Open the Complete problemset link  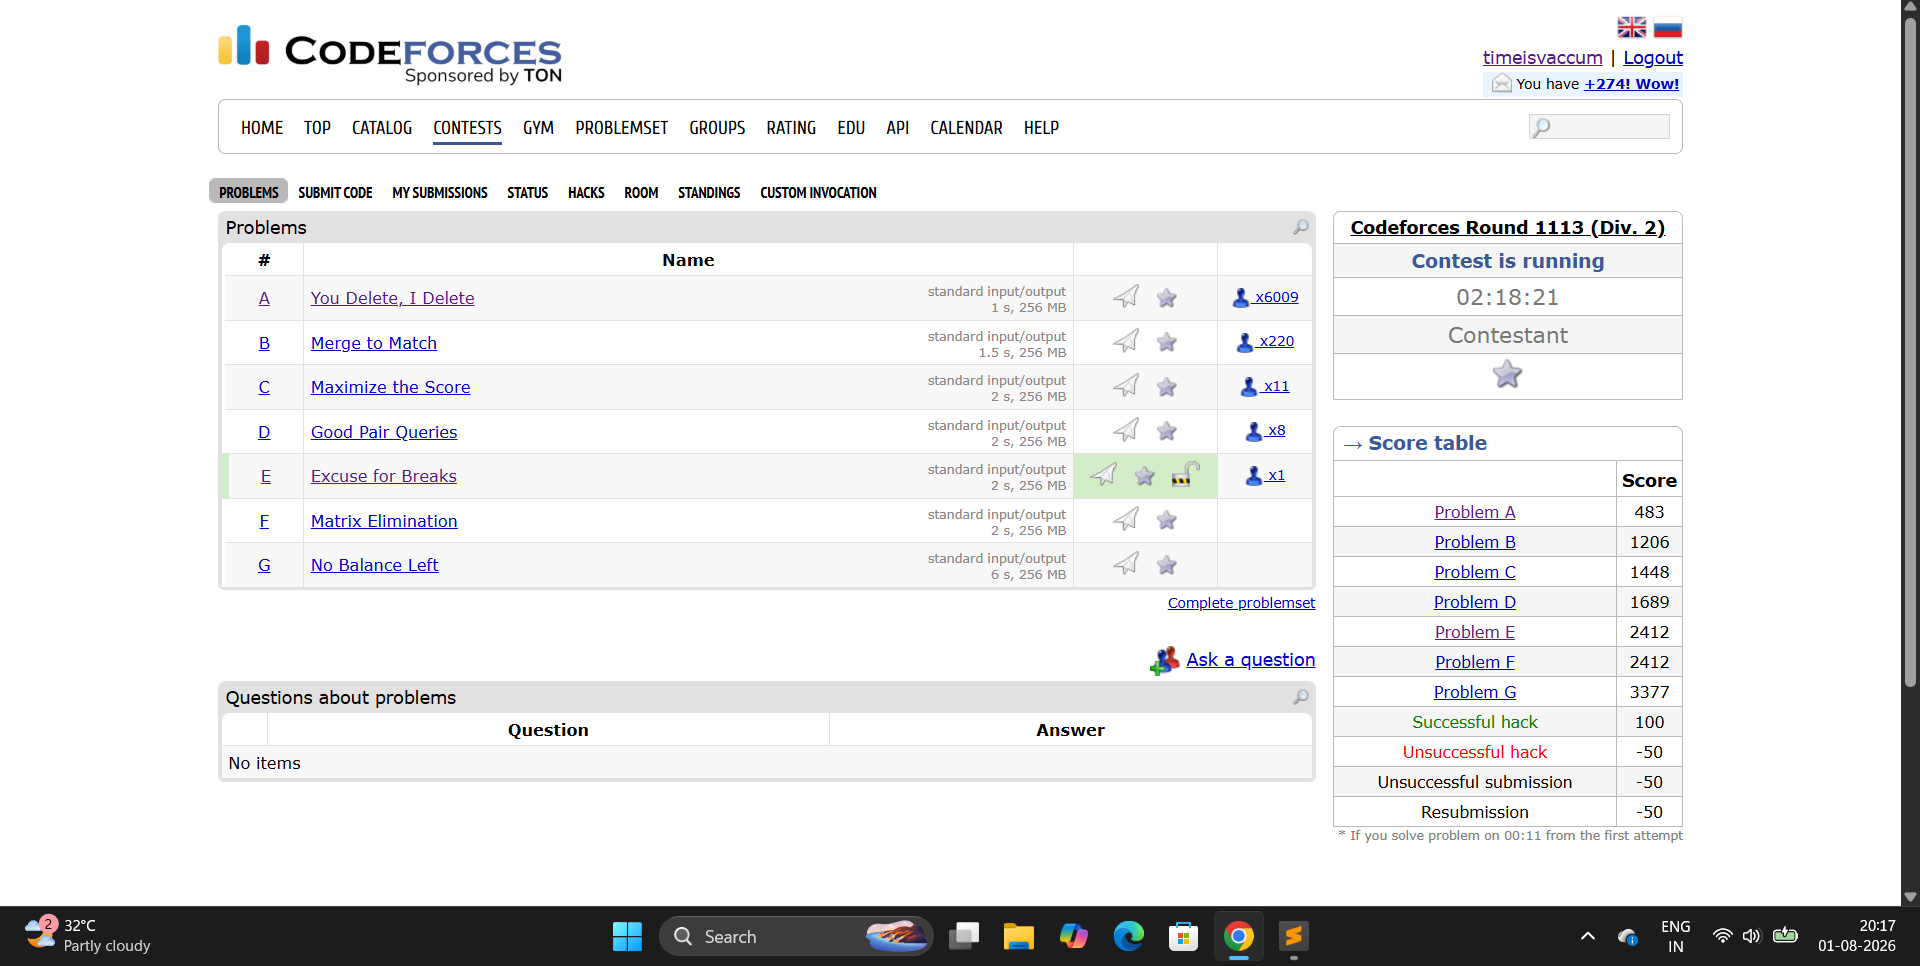pos(1241,603)
